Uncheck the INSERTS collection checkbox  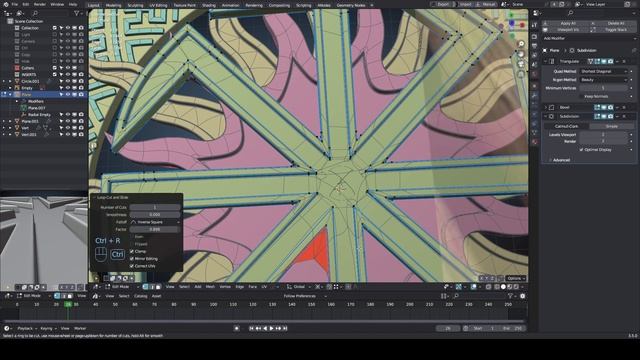point(55,75)
